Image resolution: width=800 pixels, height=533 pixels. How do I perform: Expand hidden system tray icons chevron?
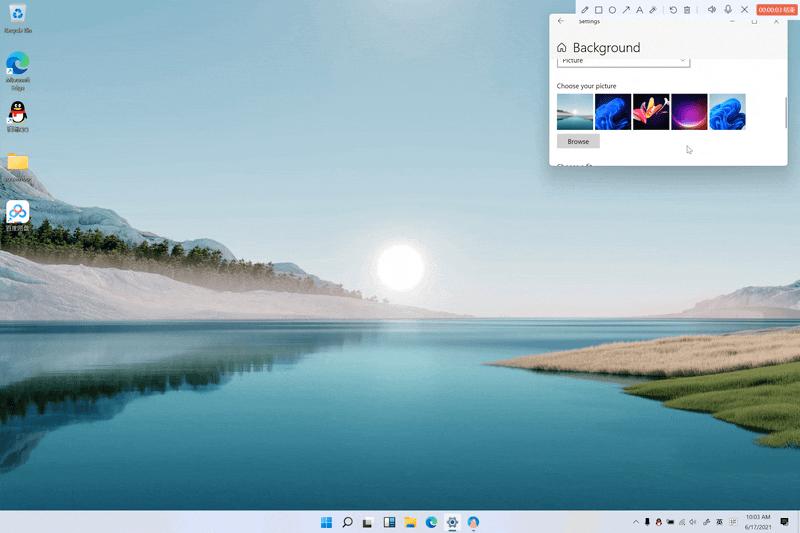pos(635,522)
